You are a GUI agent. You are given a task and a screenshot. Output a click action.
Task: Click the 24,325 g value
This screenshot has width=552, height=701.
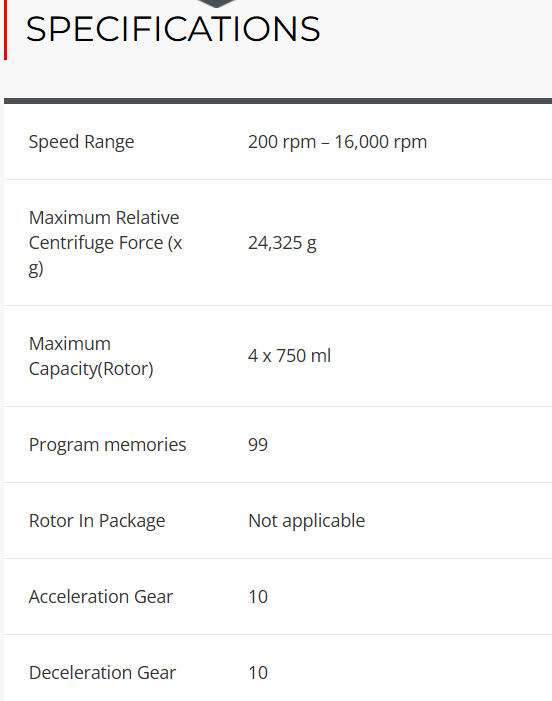tap(282, 243)
